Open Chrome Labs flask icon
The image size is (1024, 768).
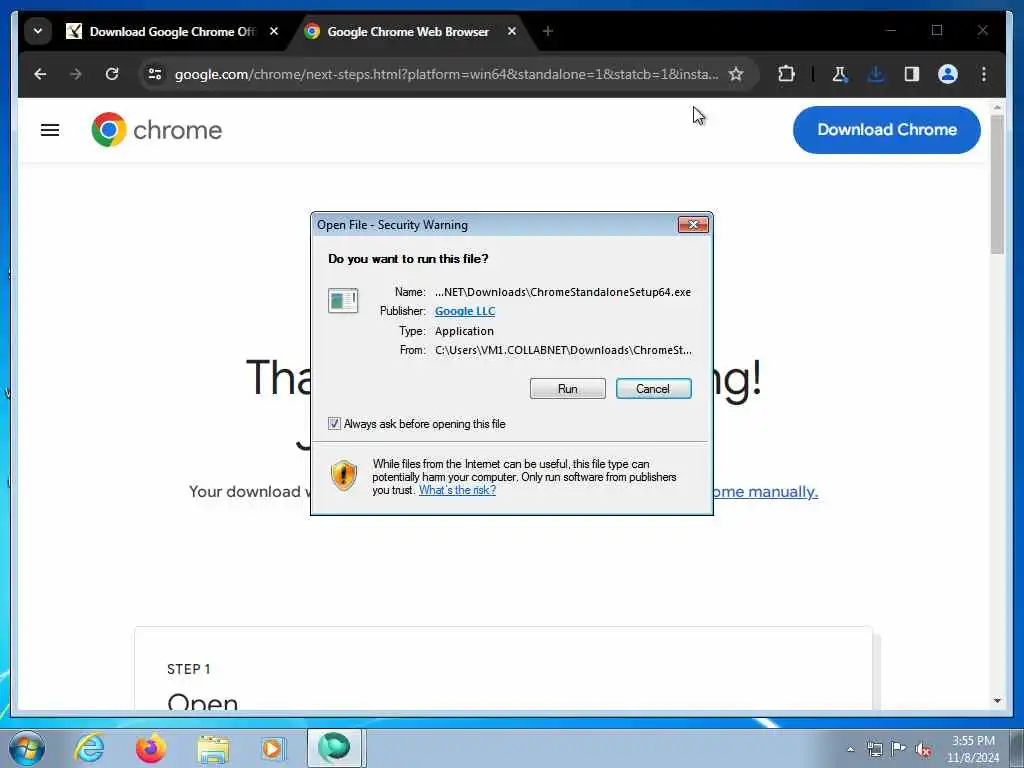click(840, 74)
